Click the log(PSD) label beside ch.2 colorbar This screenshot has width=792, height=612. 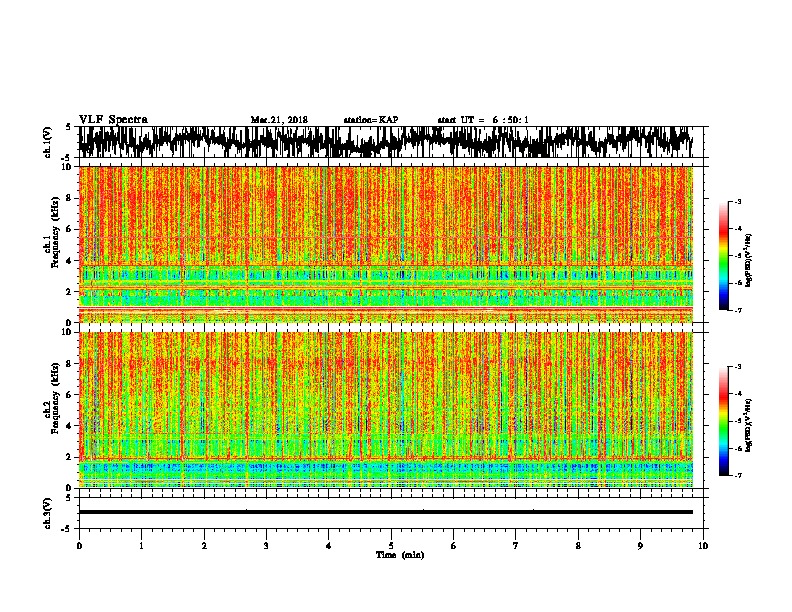[749, 425]
